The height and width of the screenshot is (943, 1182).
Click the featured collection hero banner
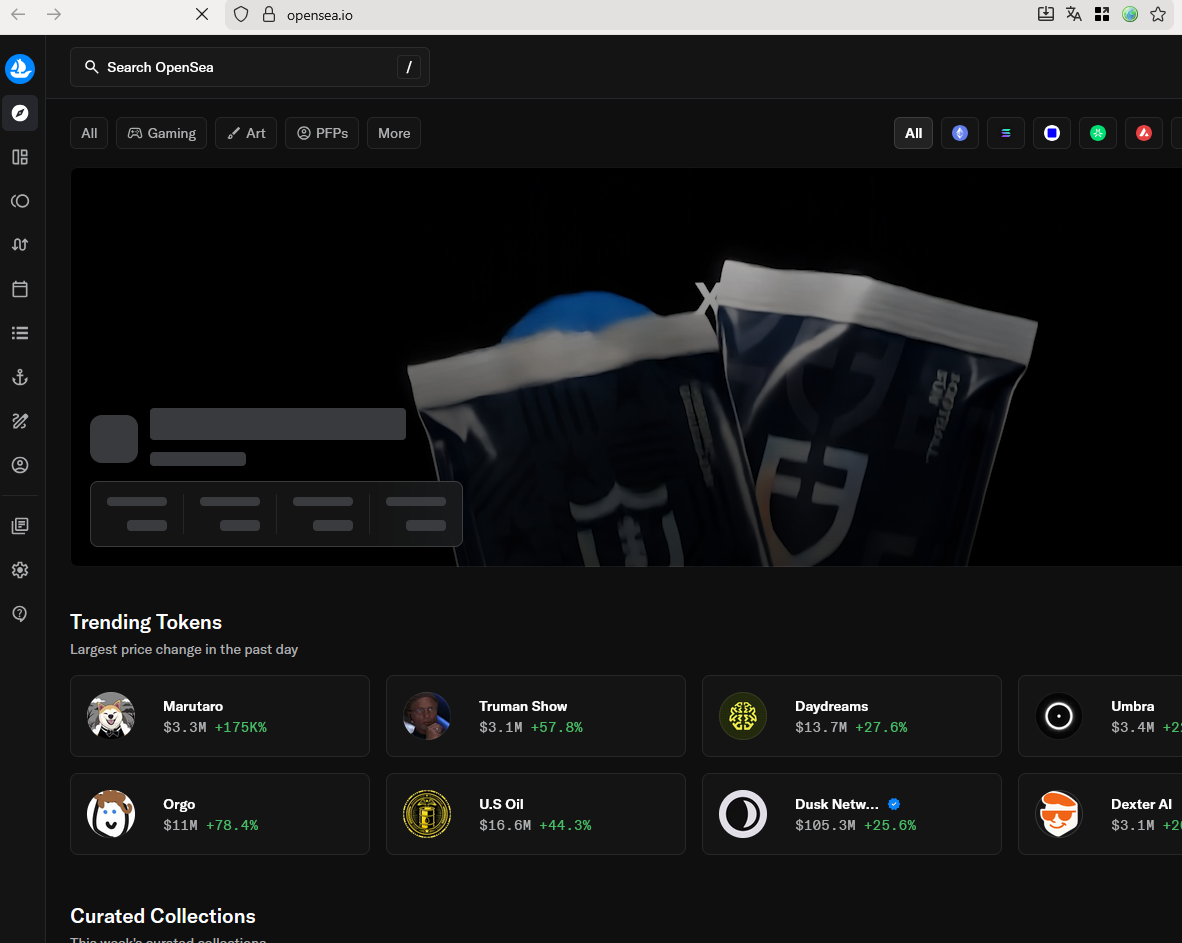[x=626, y=367]
